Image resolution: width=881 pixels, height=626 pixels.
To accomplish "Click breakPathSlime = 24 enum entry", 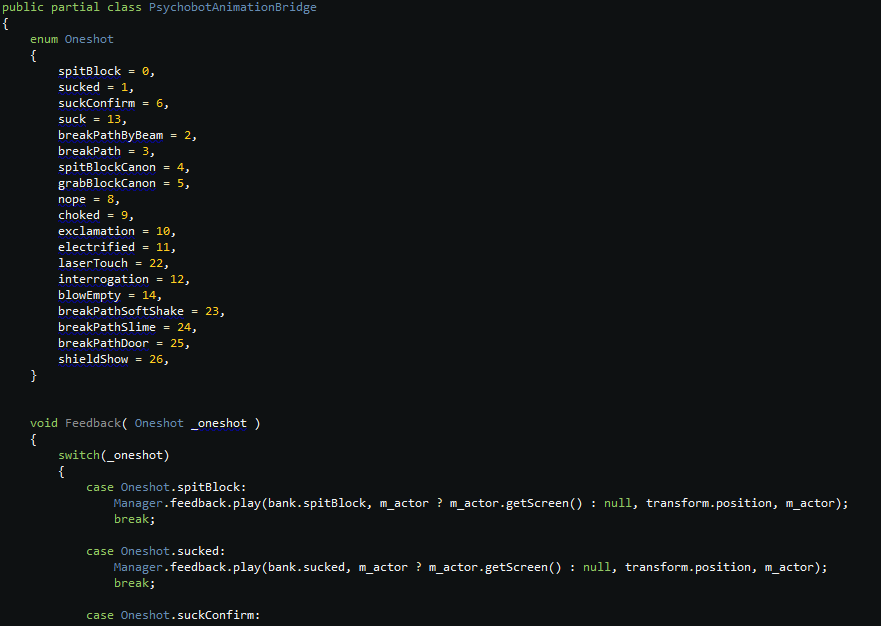I will point(128,328).
